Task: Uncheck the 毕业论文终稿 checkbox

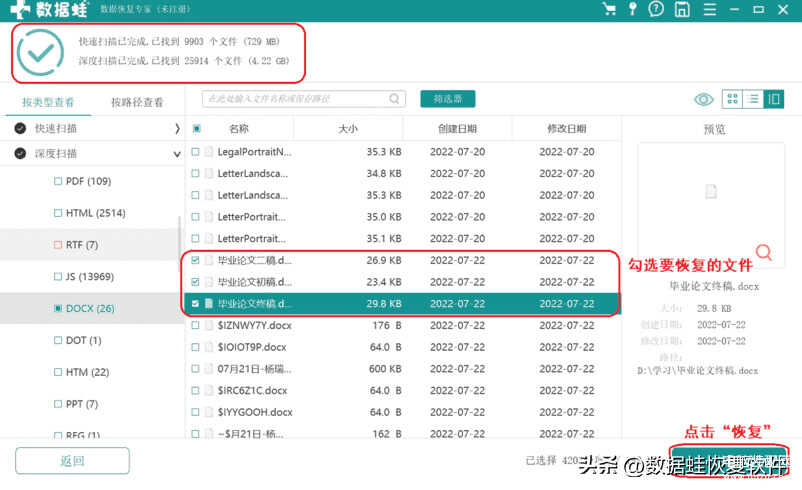Action: [195, 303]
